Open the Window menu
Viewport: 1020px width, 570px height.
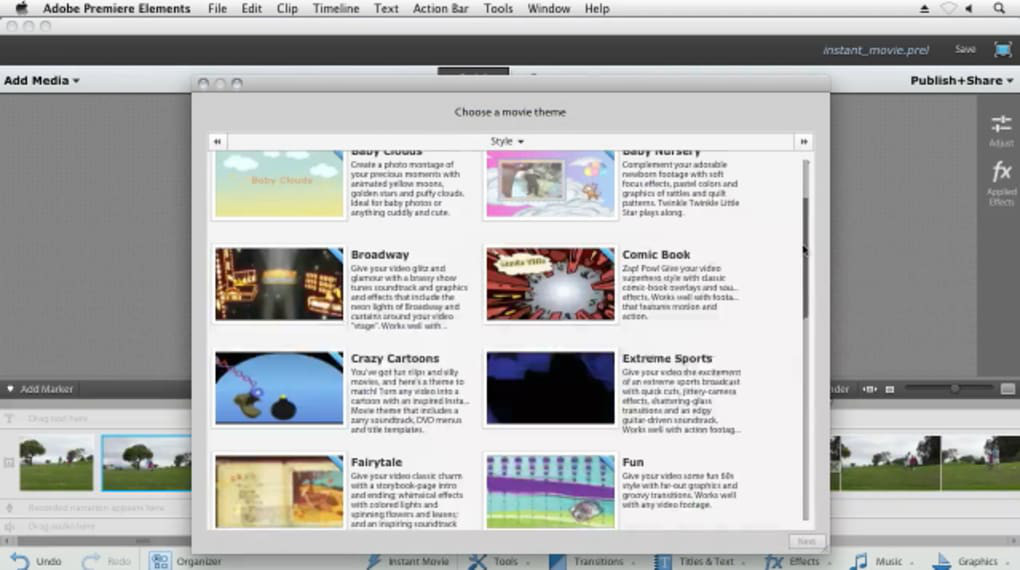pyautogui.click(x=548, y=8)
